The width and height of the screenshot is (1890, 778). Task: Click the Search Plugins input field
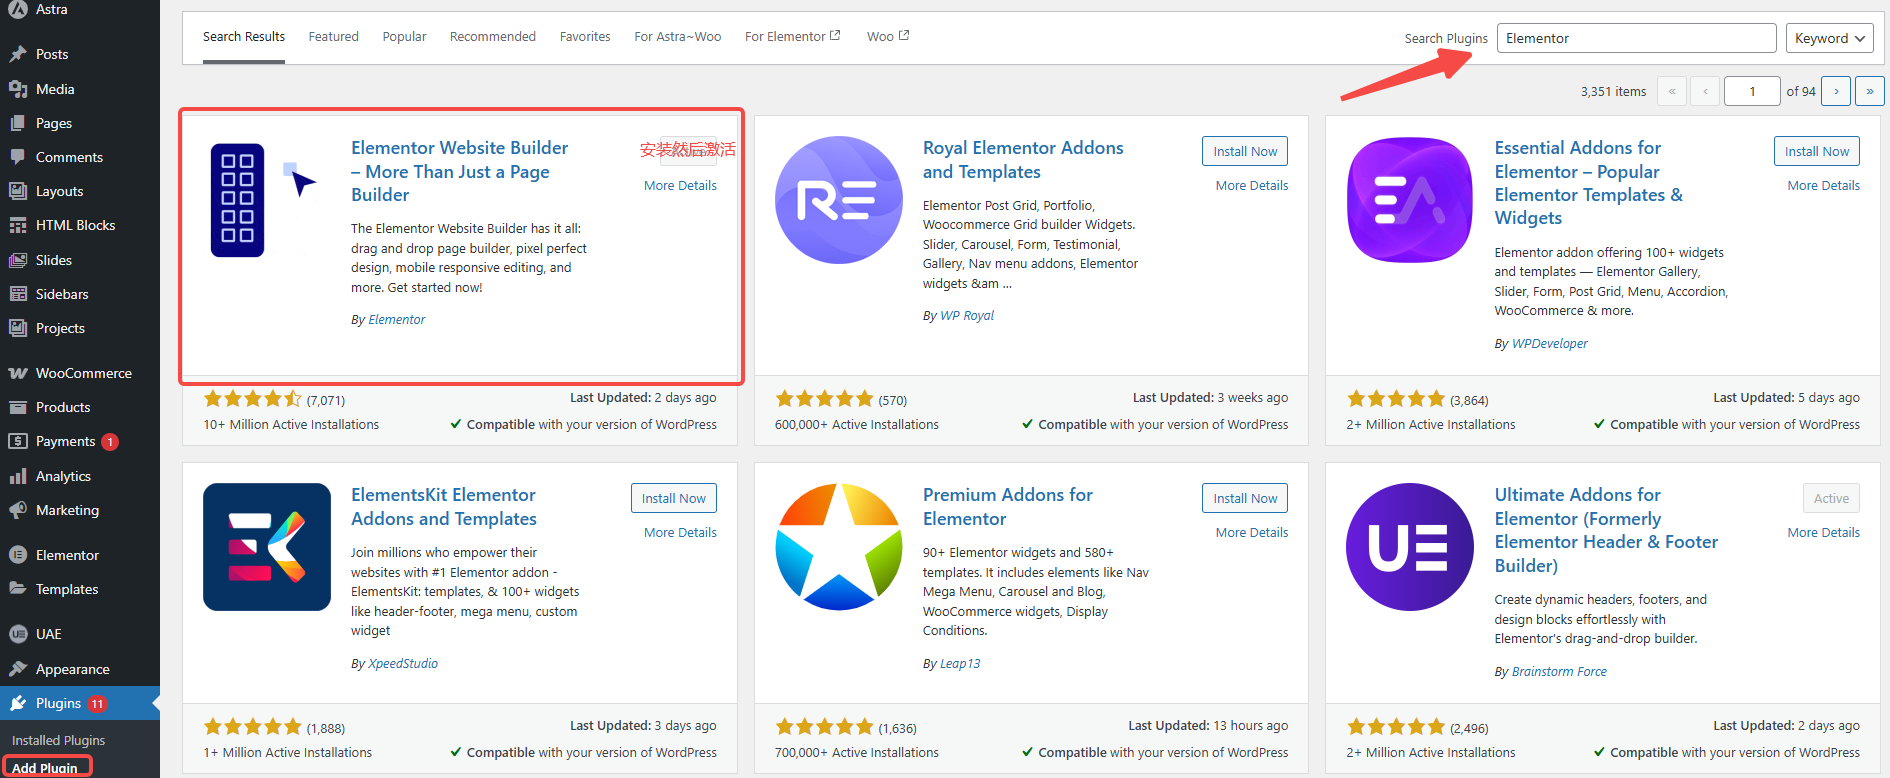[x=1636, y=38]
